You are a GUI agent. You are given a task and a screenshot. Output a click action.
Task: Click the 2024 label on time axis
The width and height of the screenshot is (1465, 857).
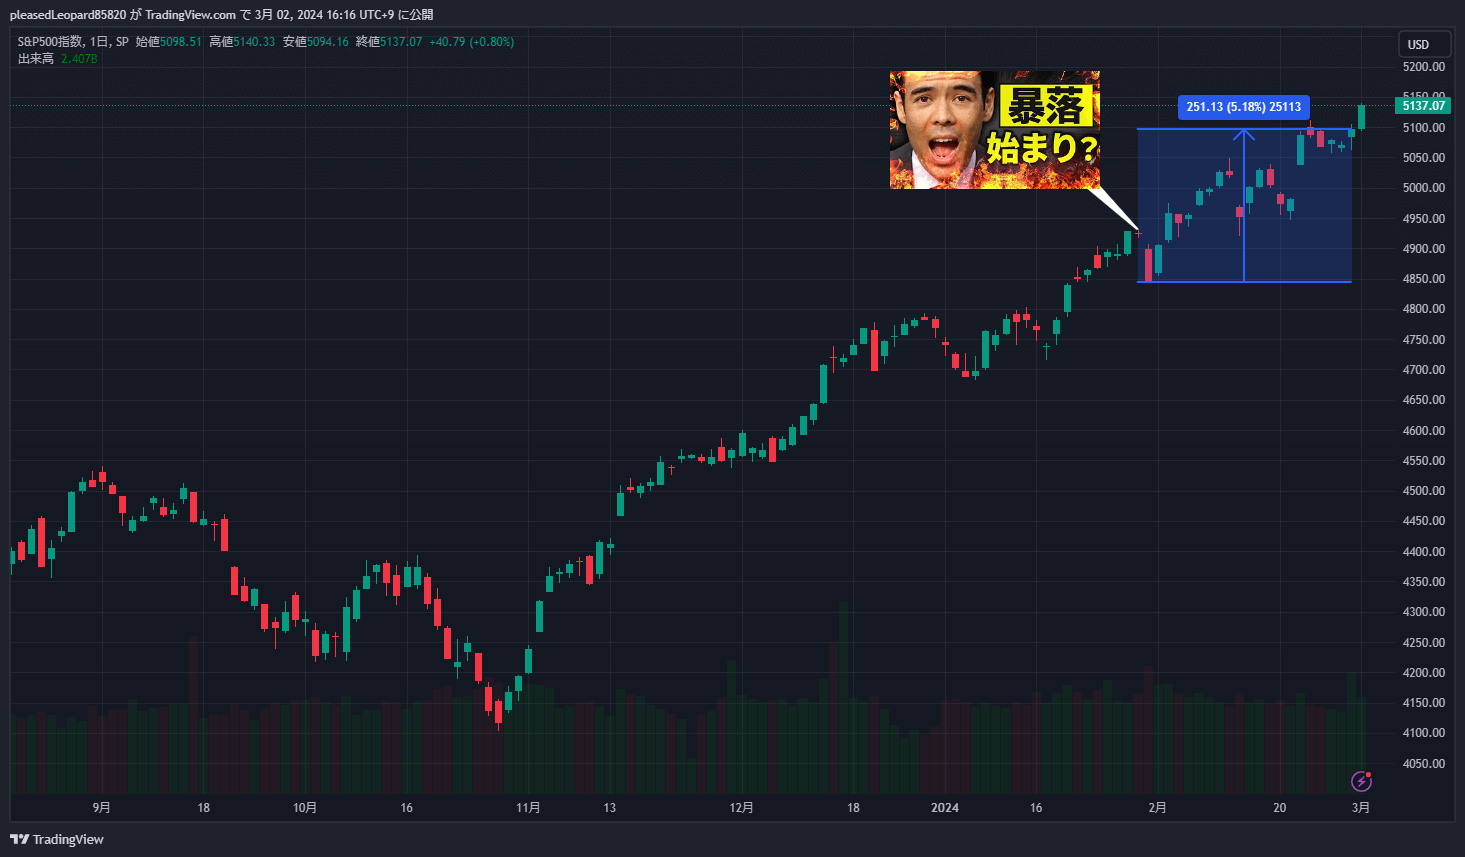click(x=944, y=808)
